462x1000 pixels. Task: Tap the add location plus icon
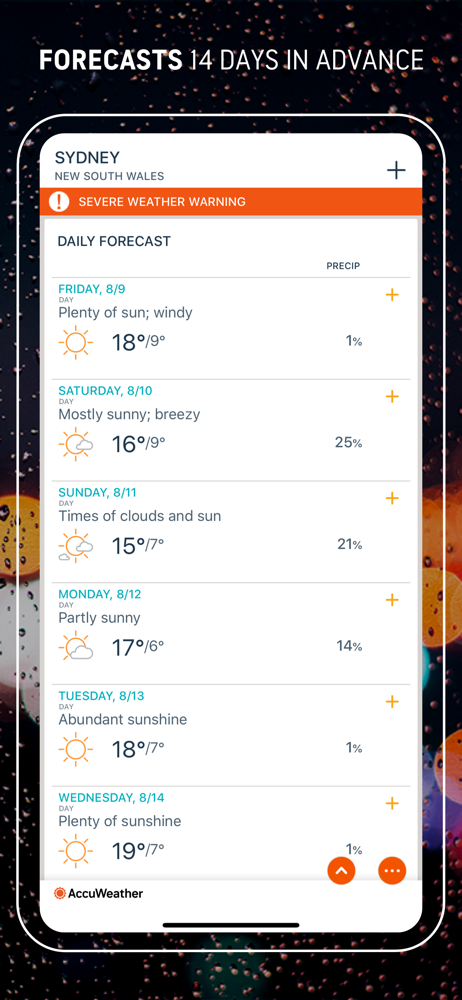click(x=396, y=170)
